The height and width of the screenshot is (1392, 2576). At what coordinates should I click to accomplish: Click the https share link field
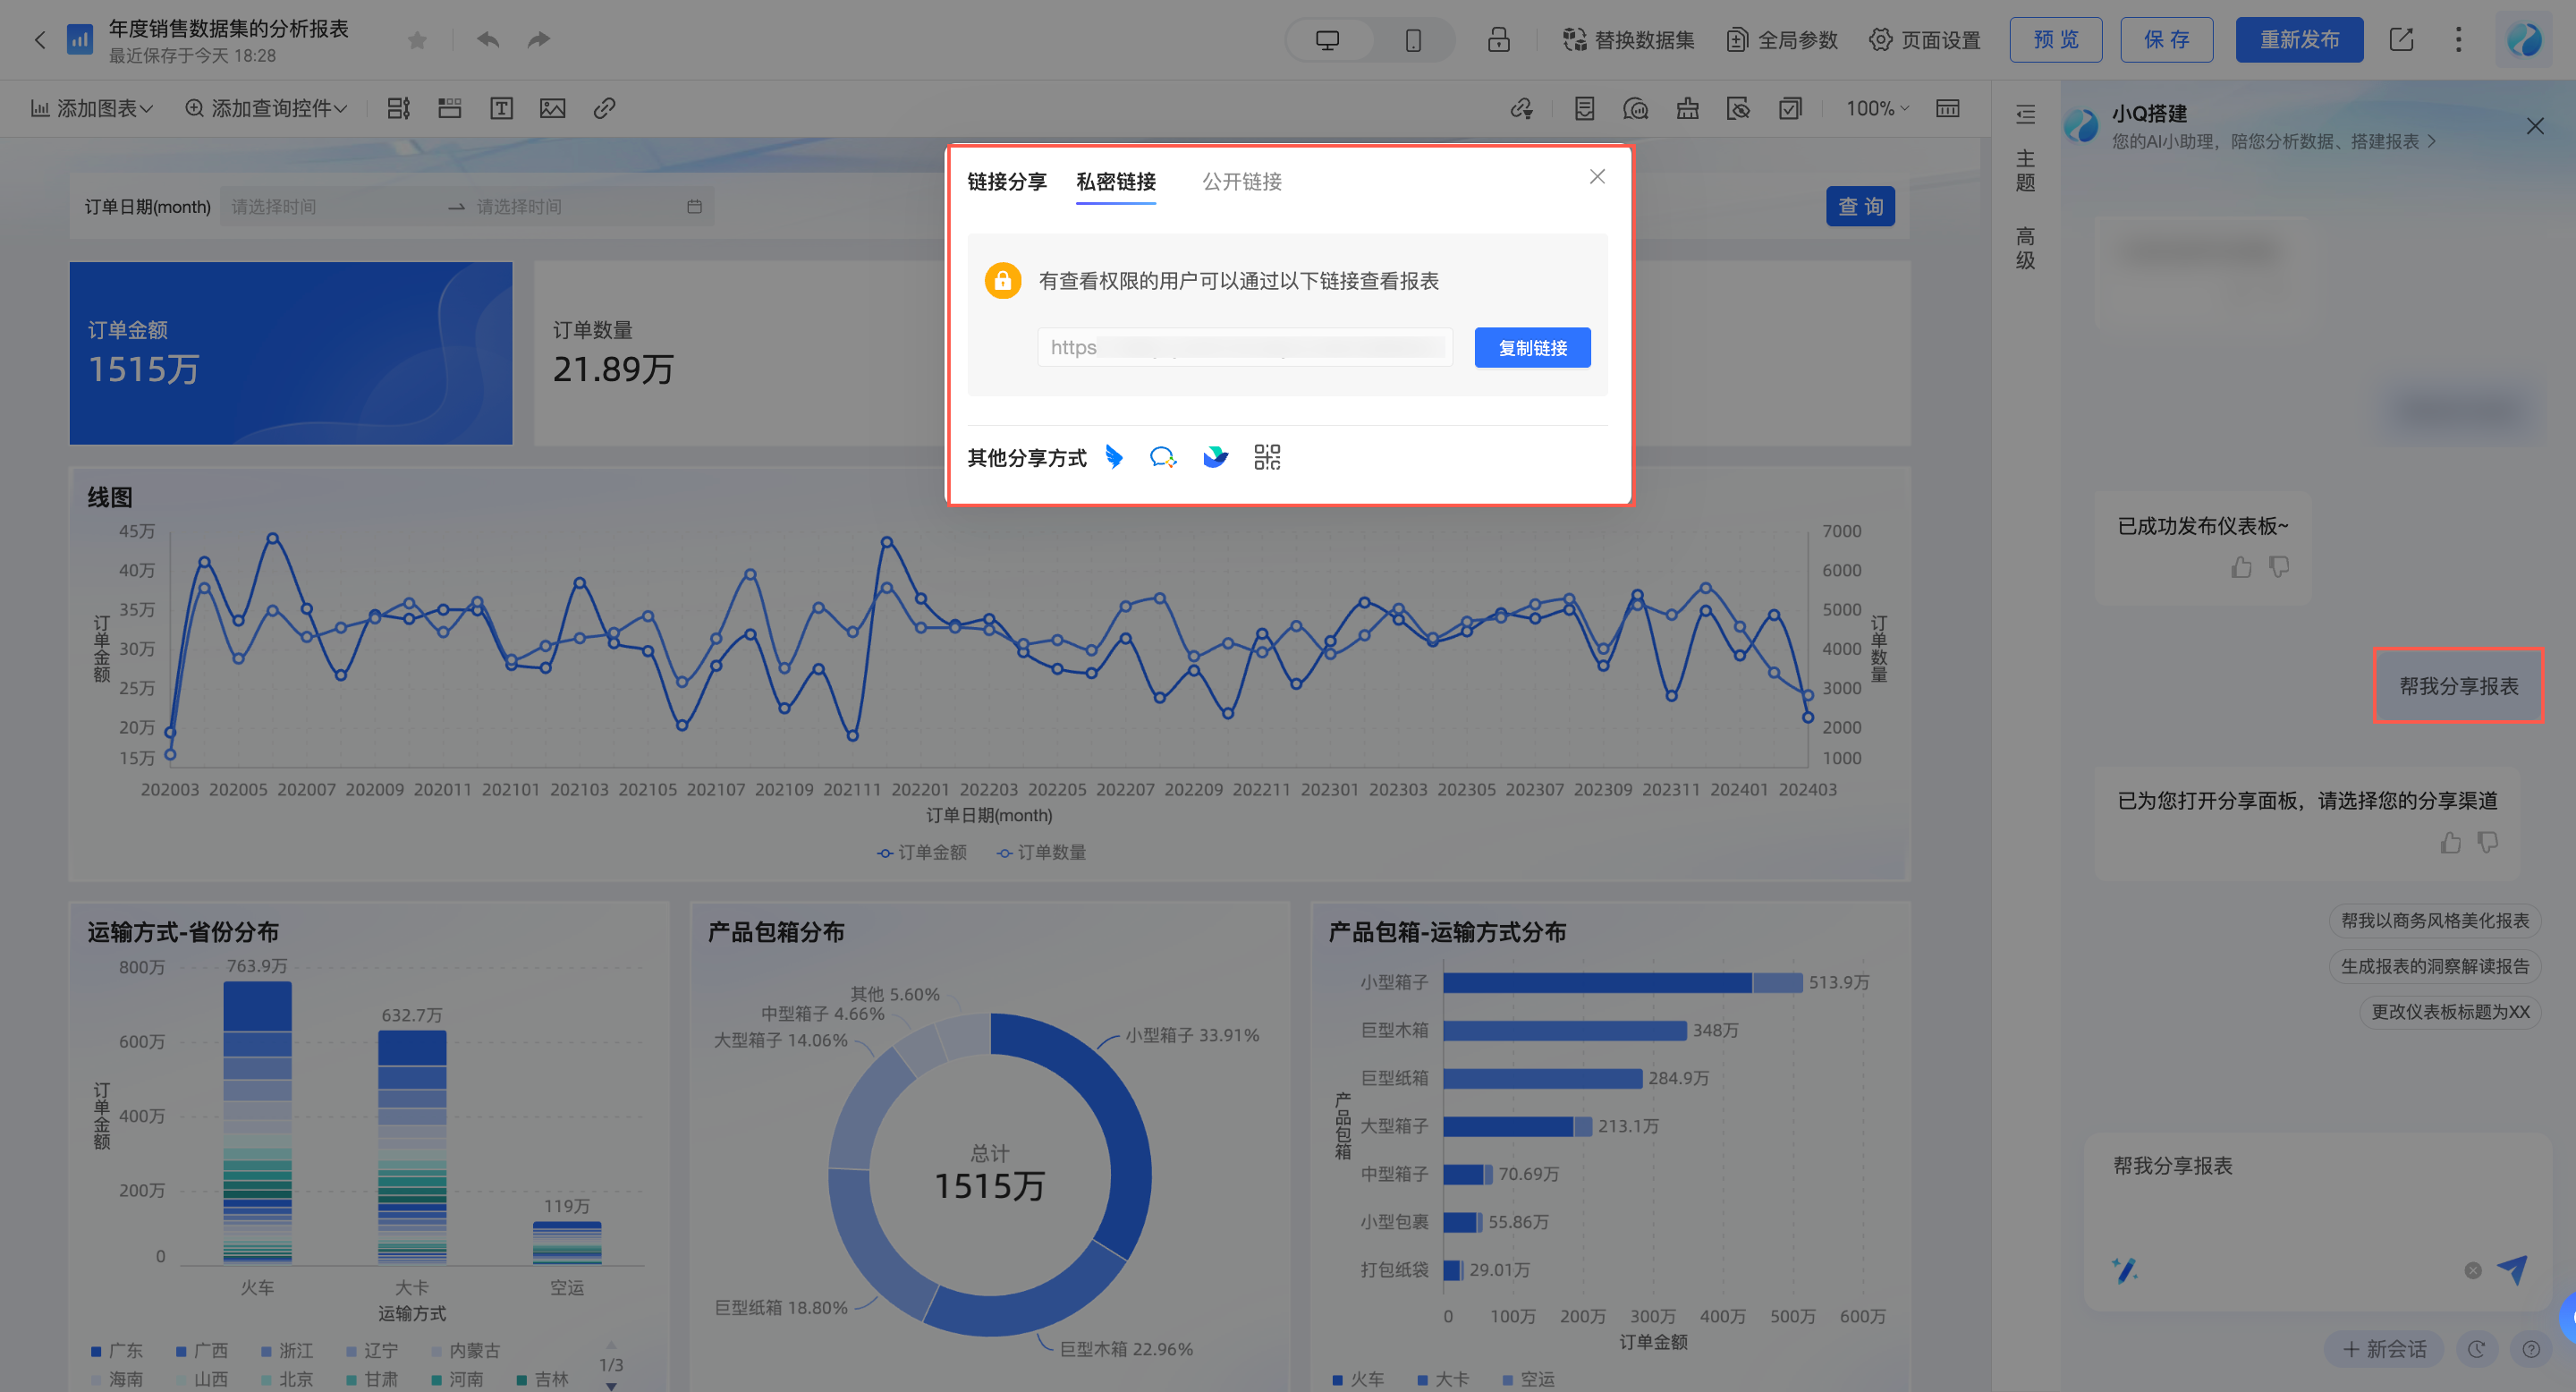coord(1245,347)
